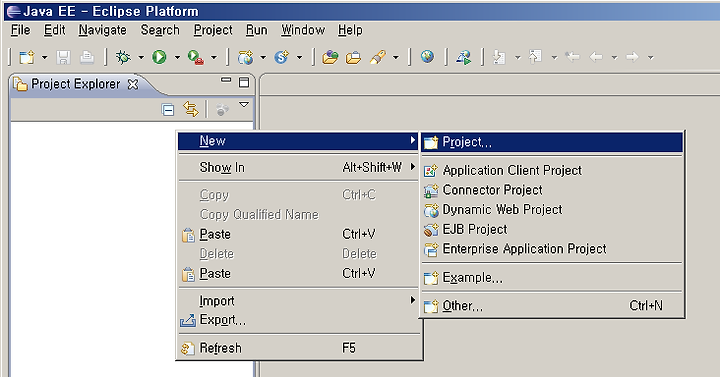Click the Web Browser globe icon
The width and height of the screenshot is (720, 377).
427,56
